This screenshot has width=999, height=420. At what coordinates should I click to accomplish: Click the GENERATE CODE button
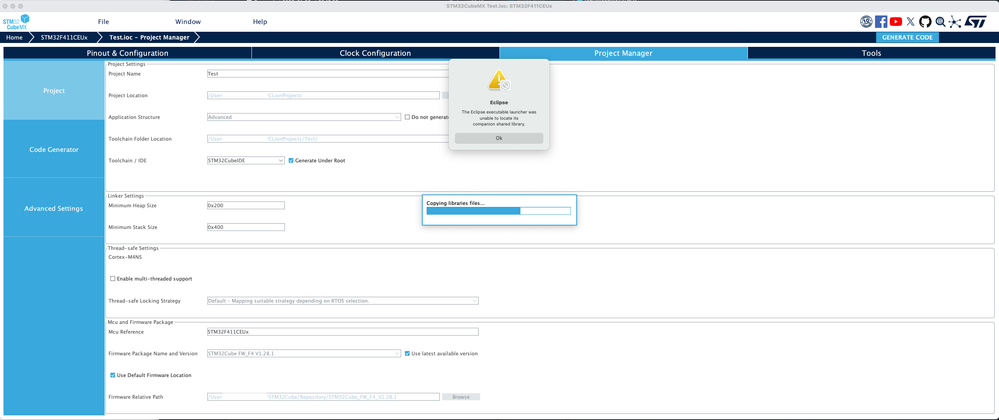907,38
